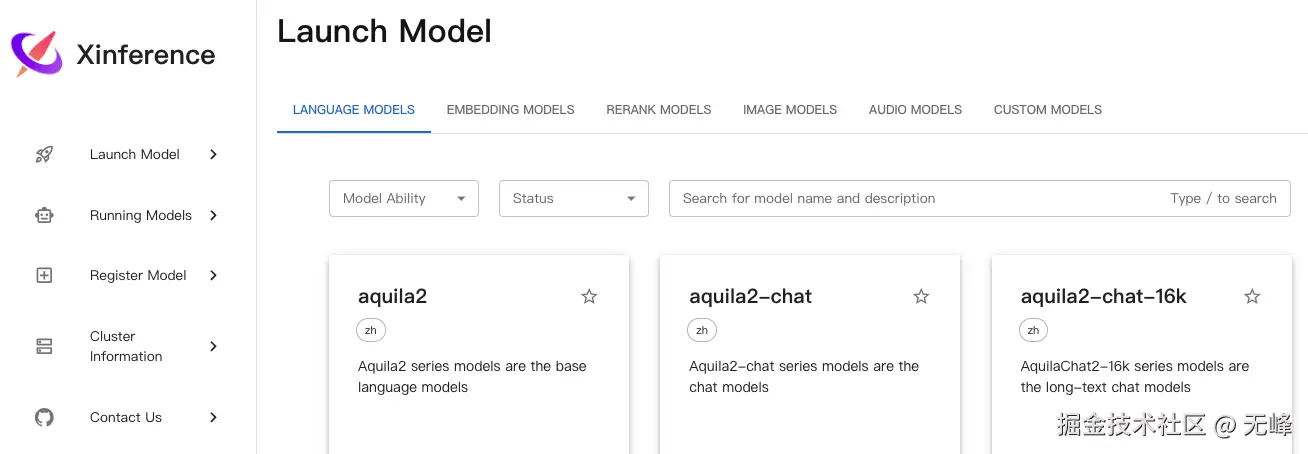Expand the Cluster Information chevron arrow
The width and height of the screenshot is (1308, 454).
(213, 346)
